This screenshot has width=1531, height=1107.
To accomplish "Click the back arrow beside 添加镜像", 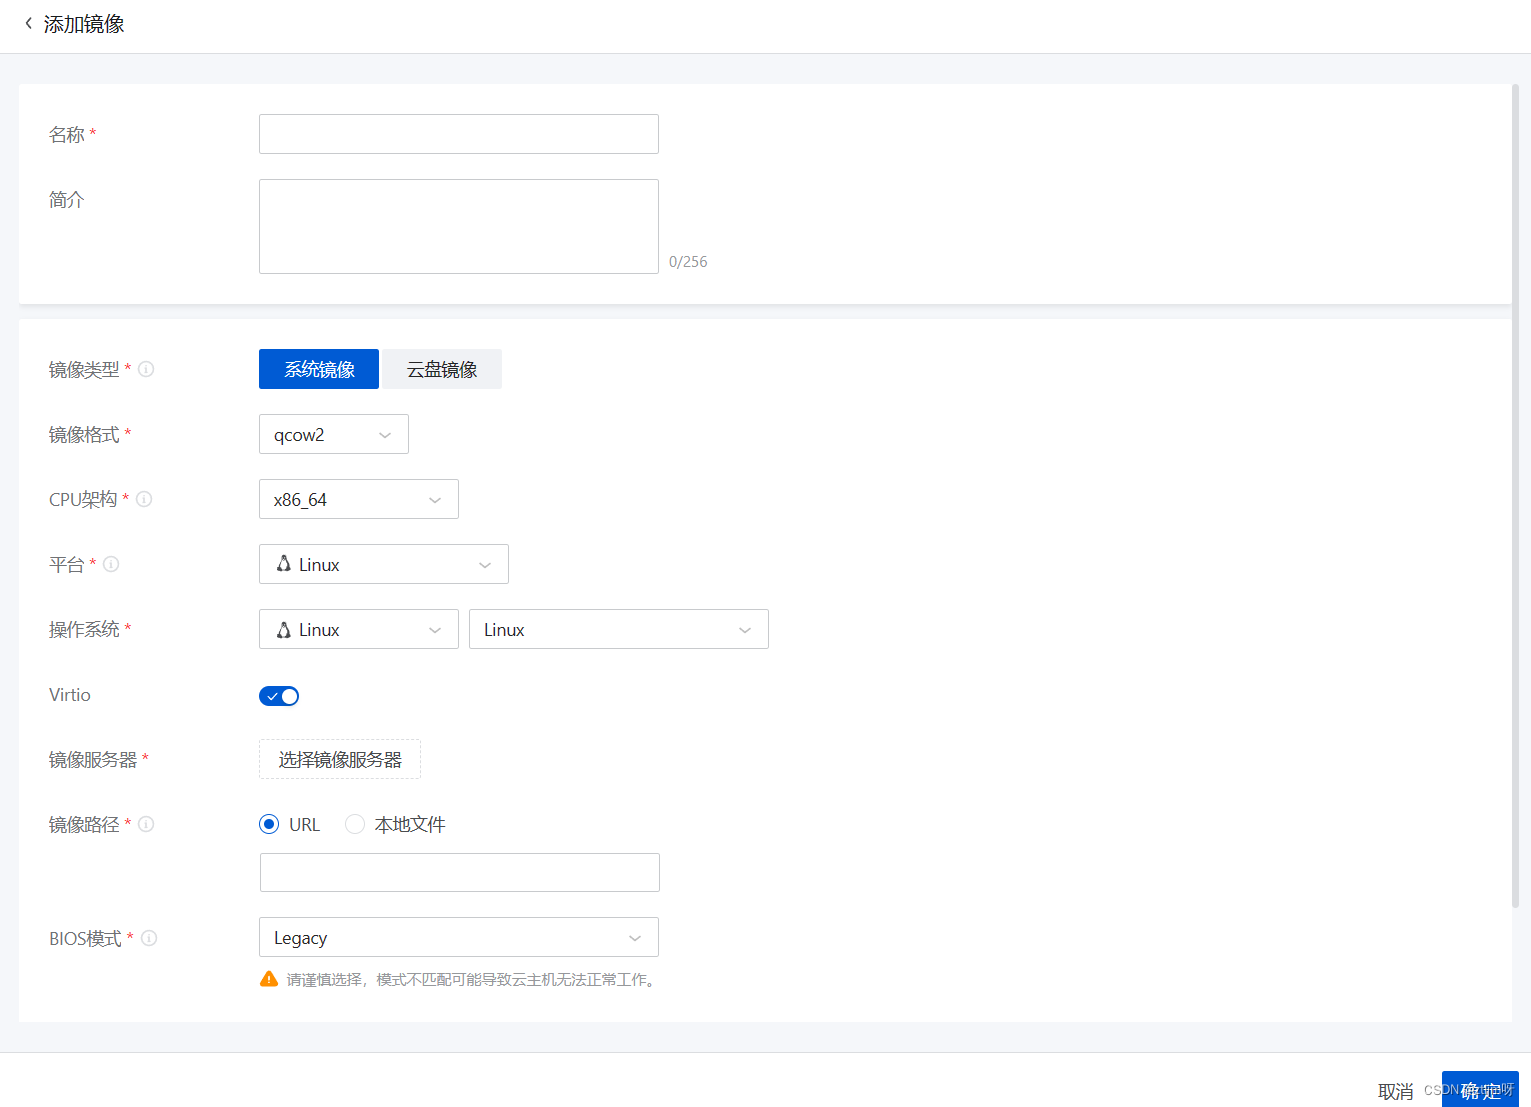I will [27, 22].
